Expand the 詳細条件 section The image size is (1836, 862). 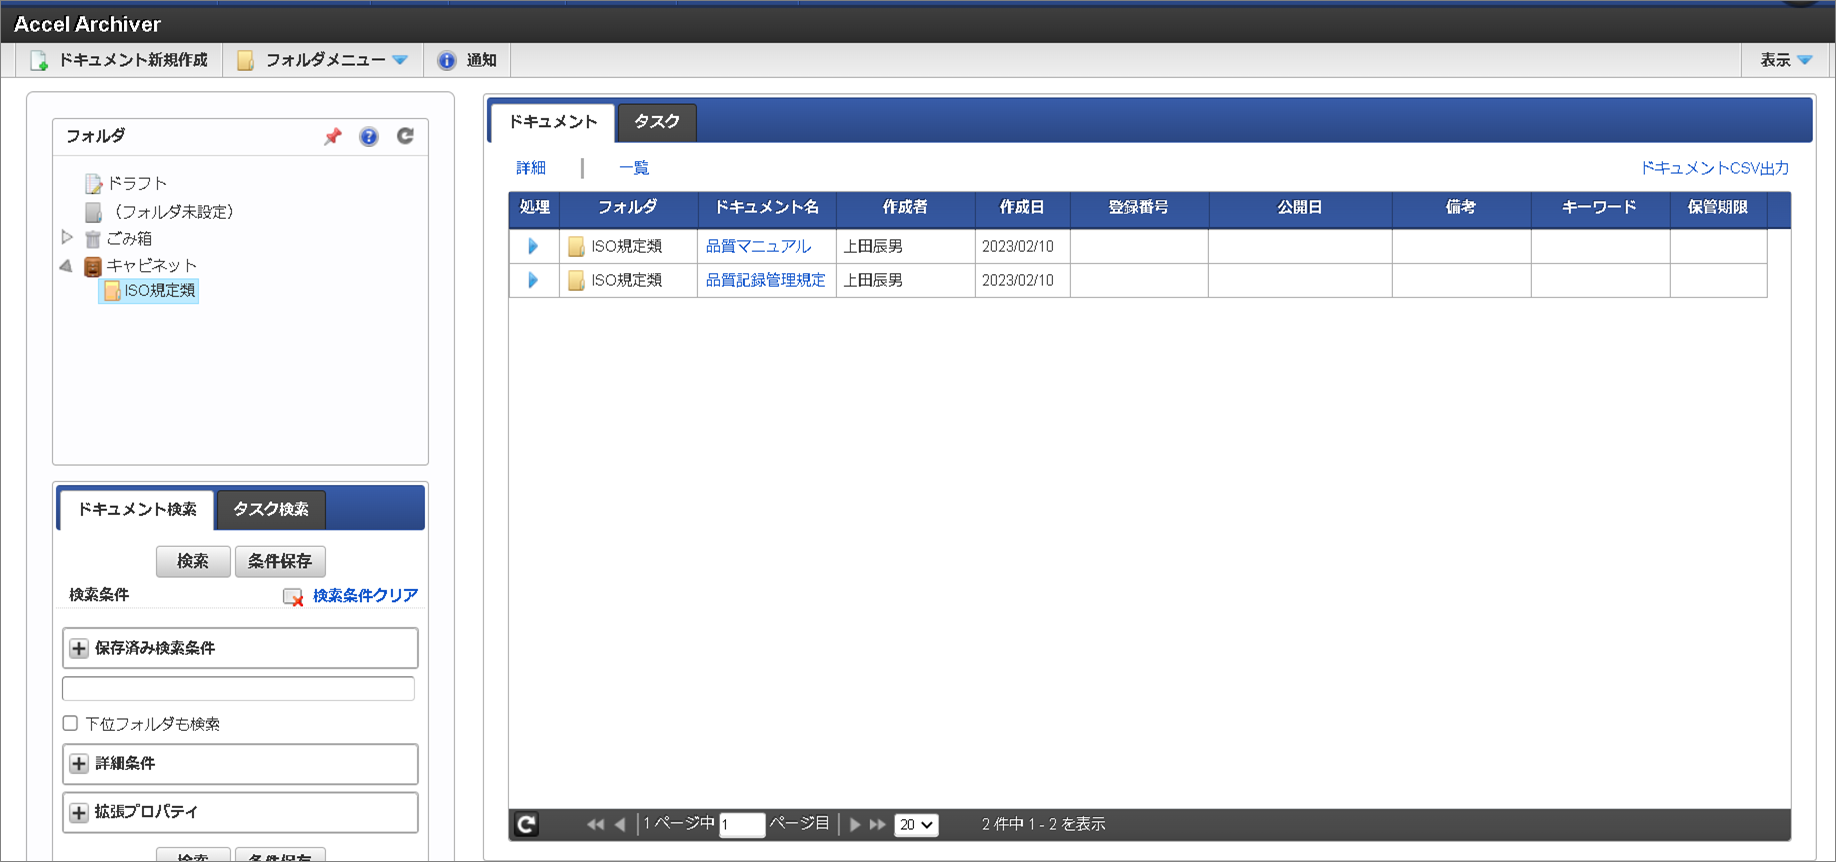pos(79,764)
